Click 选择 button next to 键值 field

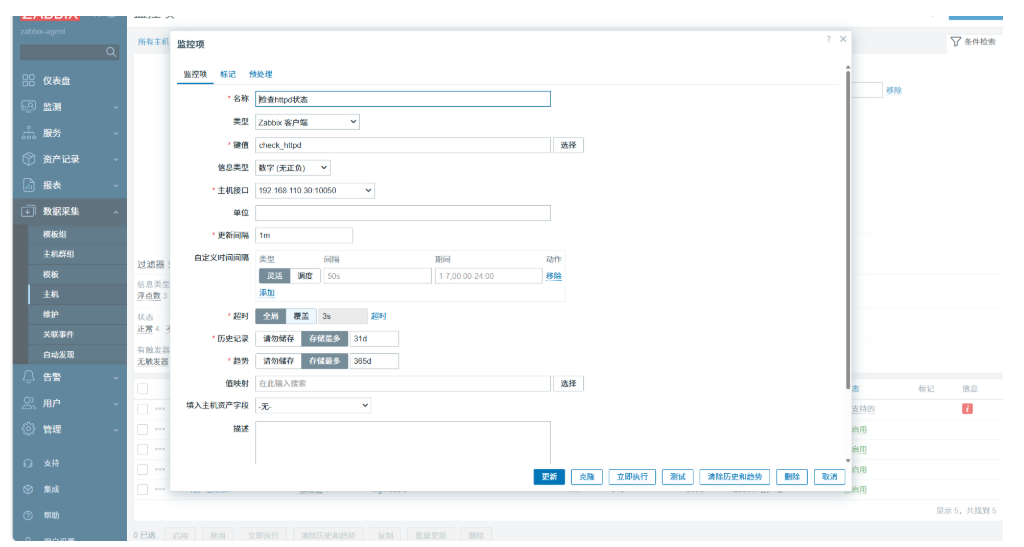568,145
